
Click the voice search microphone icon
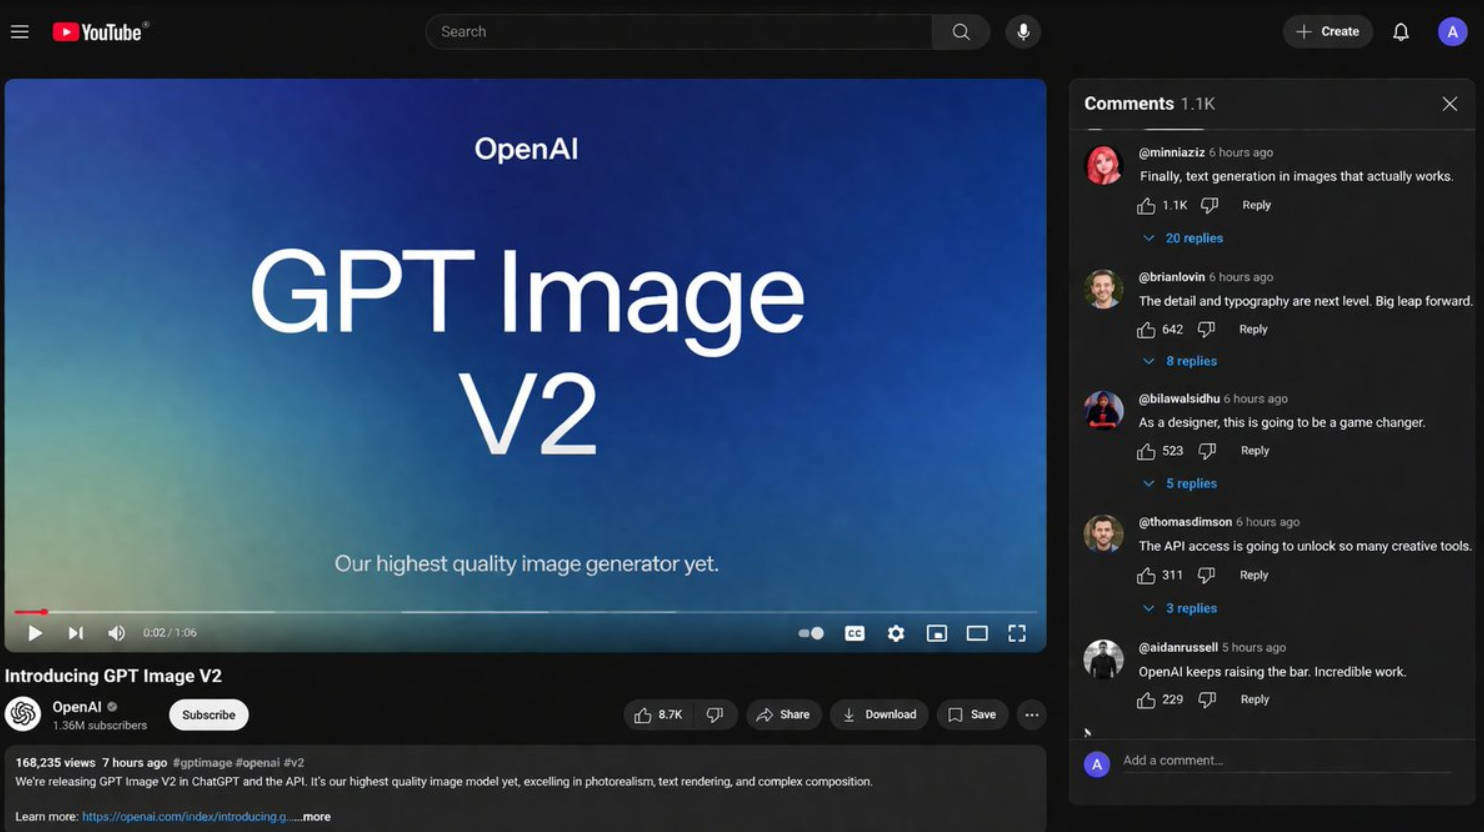coord(1022,32)
